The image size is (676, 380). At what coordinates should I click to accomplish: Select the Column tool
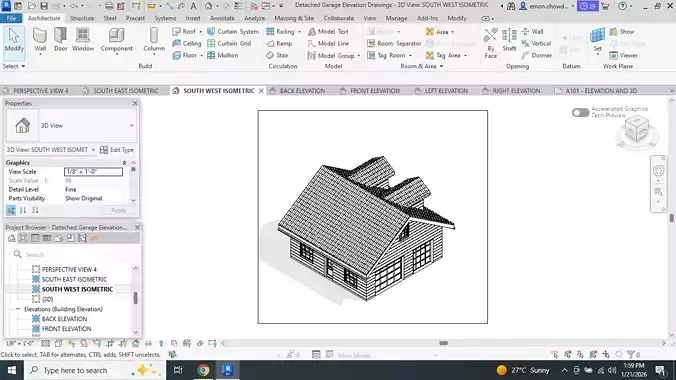click(x=154, y=40)
